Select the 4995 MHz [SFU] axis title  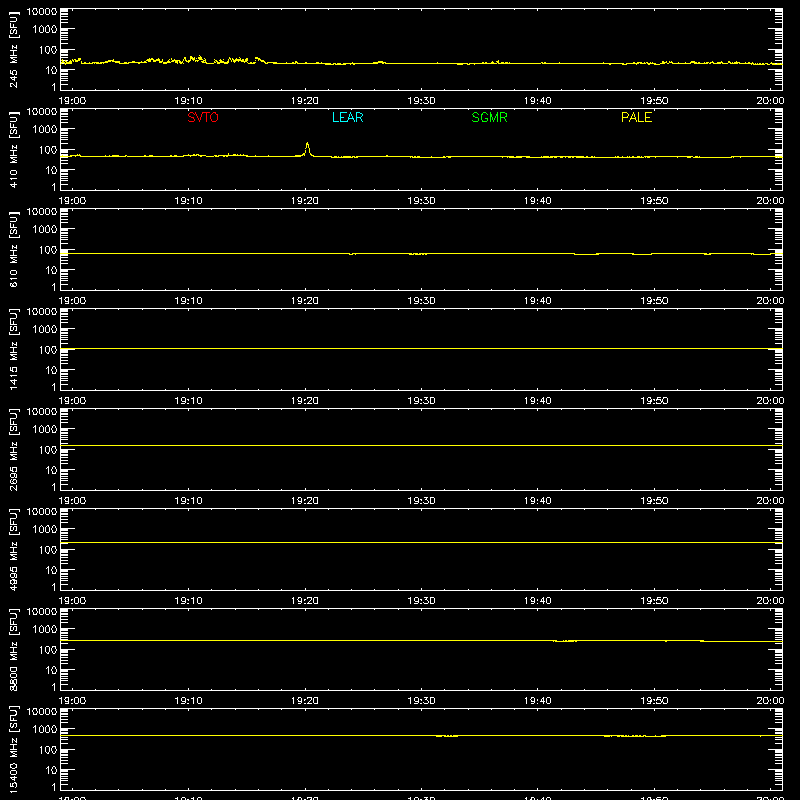14,549
